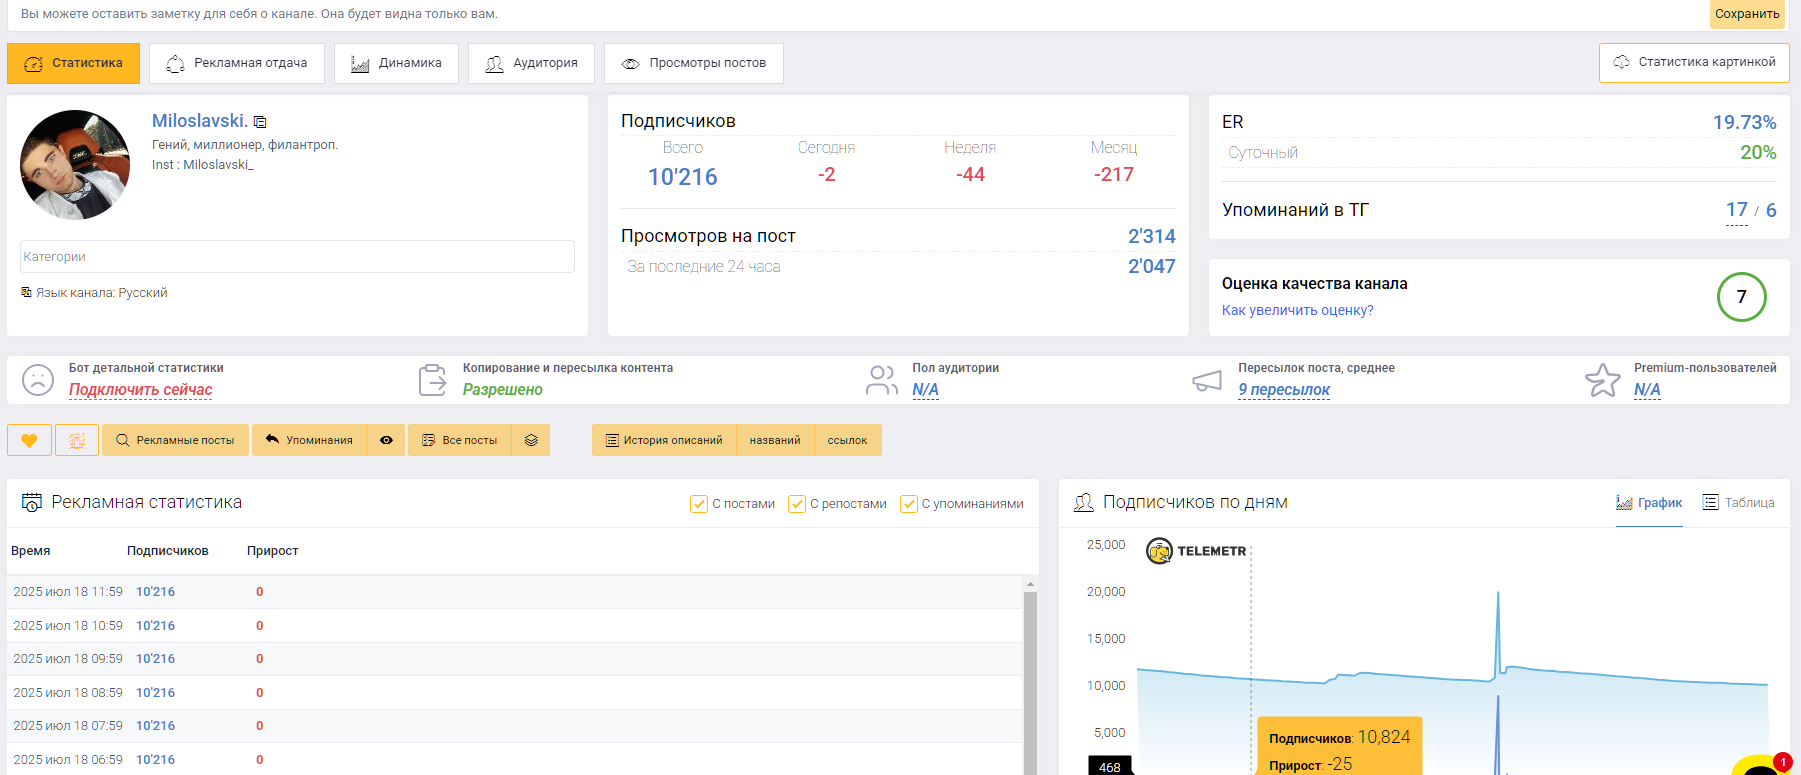The image size is (1801, 775).
Task: Click the Telemetr logo on the chart
Action: [1197, 551]
